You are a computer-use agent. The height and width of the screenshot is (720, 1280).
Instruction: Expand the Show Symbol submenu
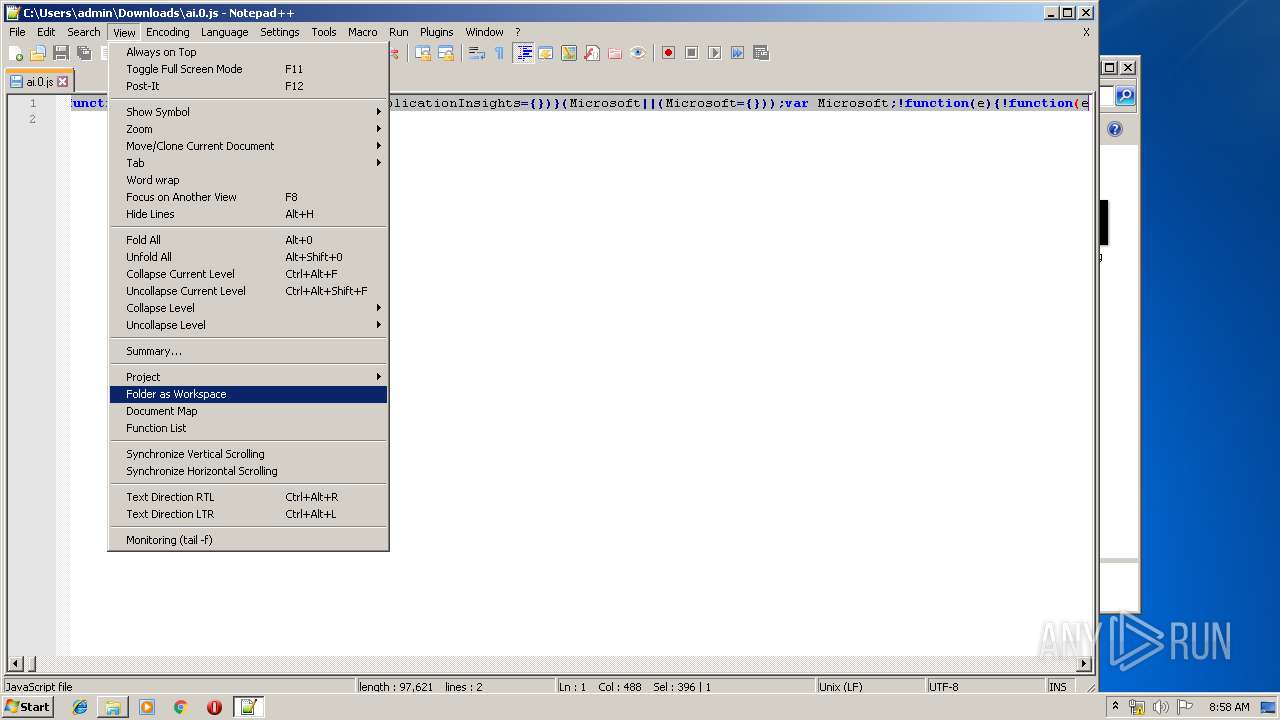point(248,112)
